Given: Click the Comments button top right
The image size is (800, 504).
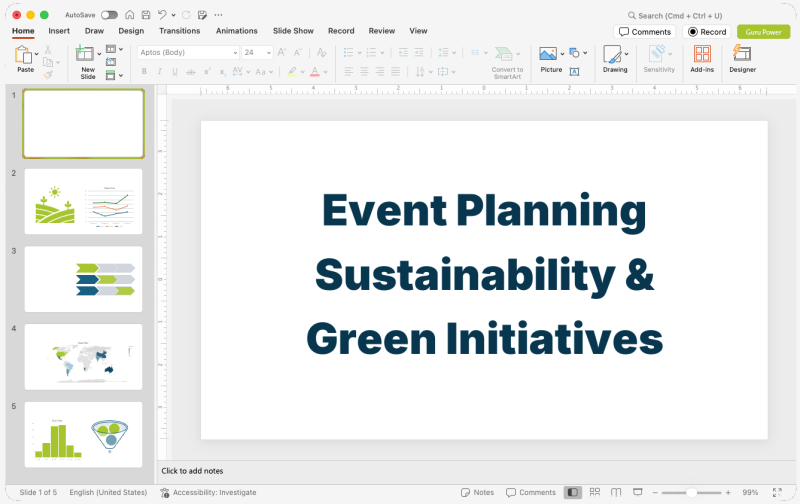Looking at the screenshot, I should click(645, 32).
